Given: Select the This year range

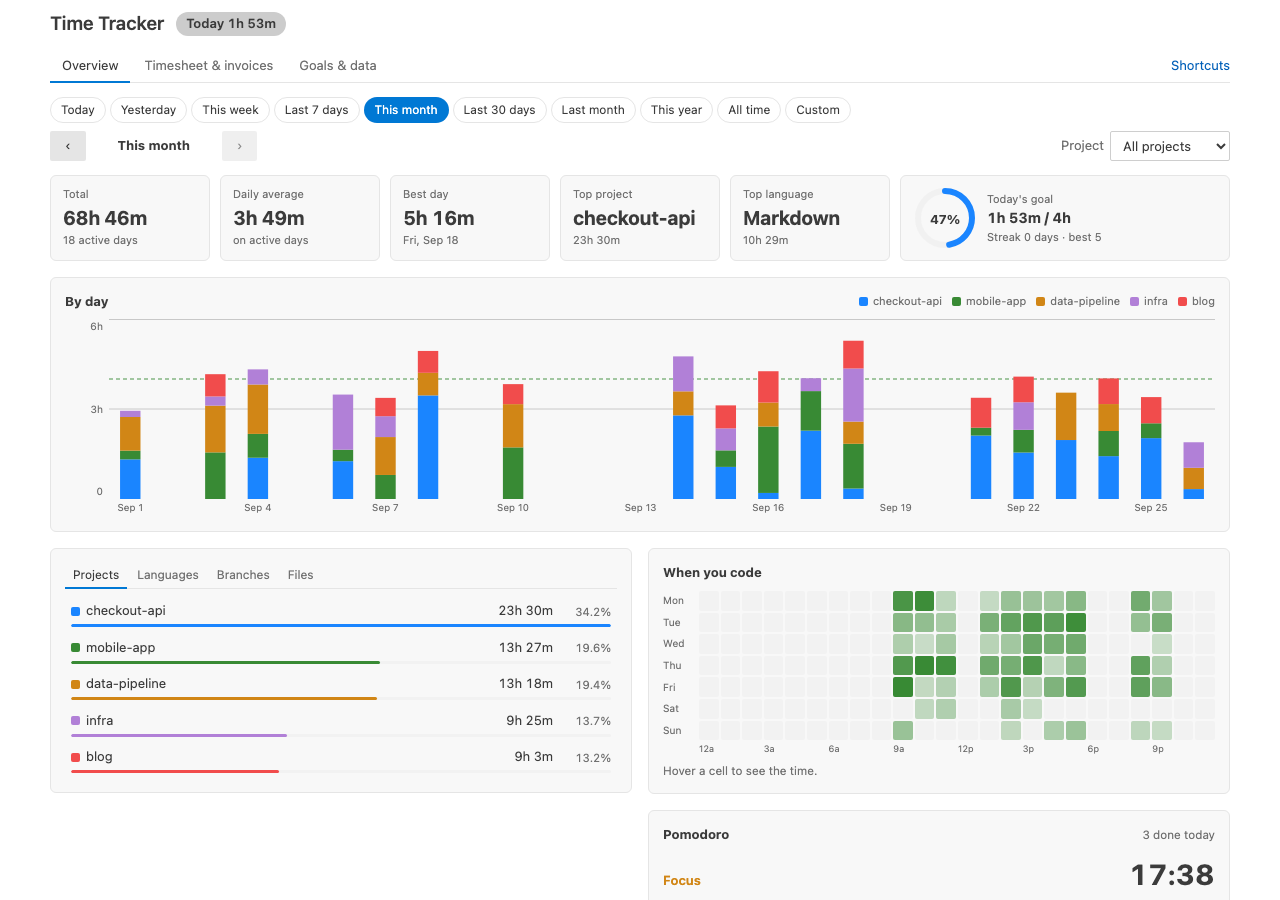Looking at the screenshot, I should coord(677,110).
